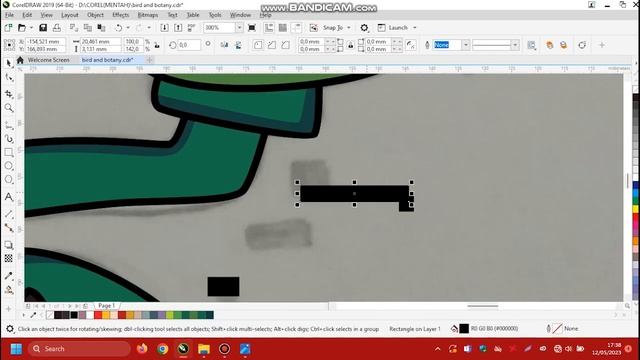The image size is (640, 360).
Task: Toggle edit corners together lock
Action: 351,45
